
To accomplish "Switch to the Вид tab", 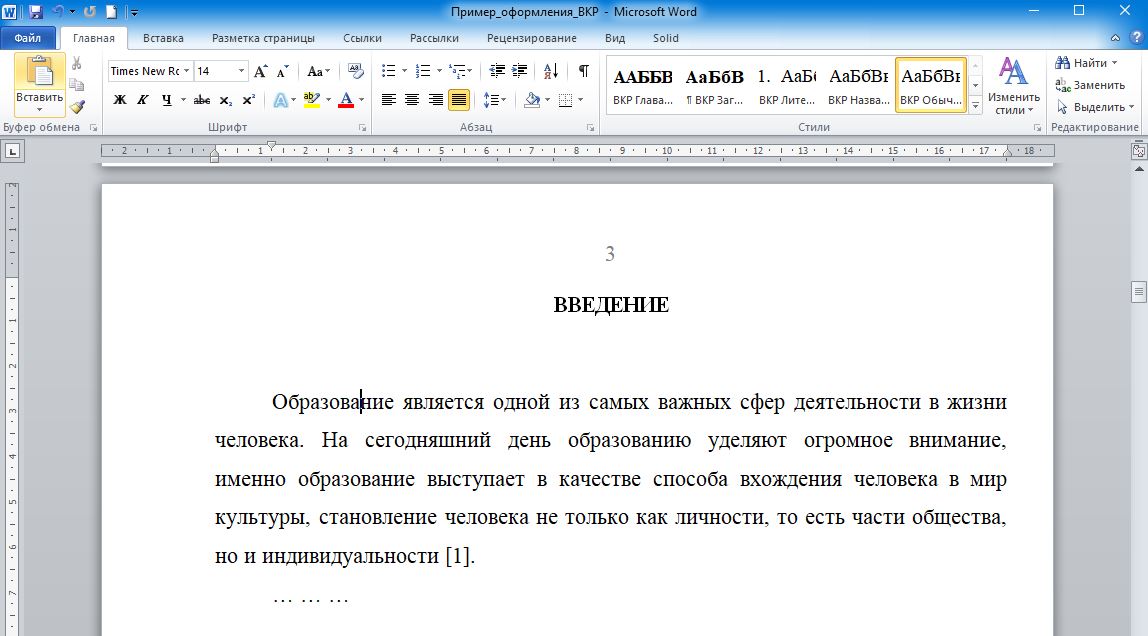I will pyautogui.click(x=615, y=38).
